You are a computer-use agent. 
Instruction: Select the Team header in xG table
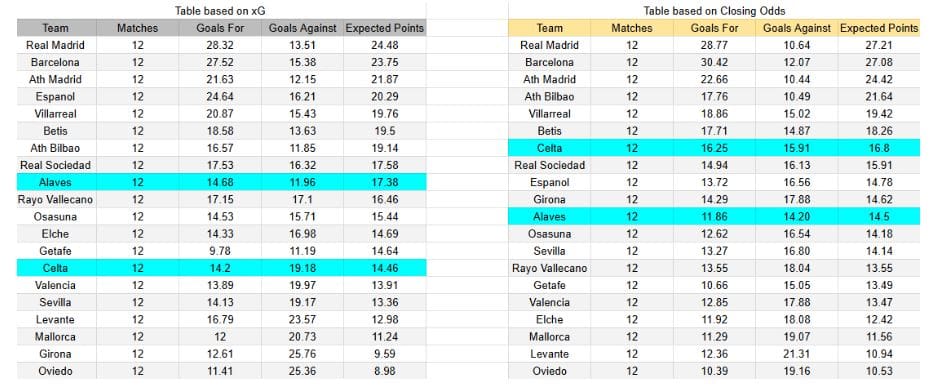point(56,28)
